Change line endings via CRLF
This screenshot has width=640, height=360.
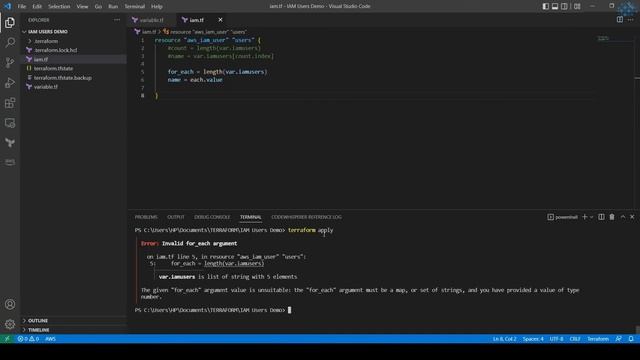(575, 339)
